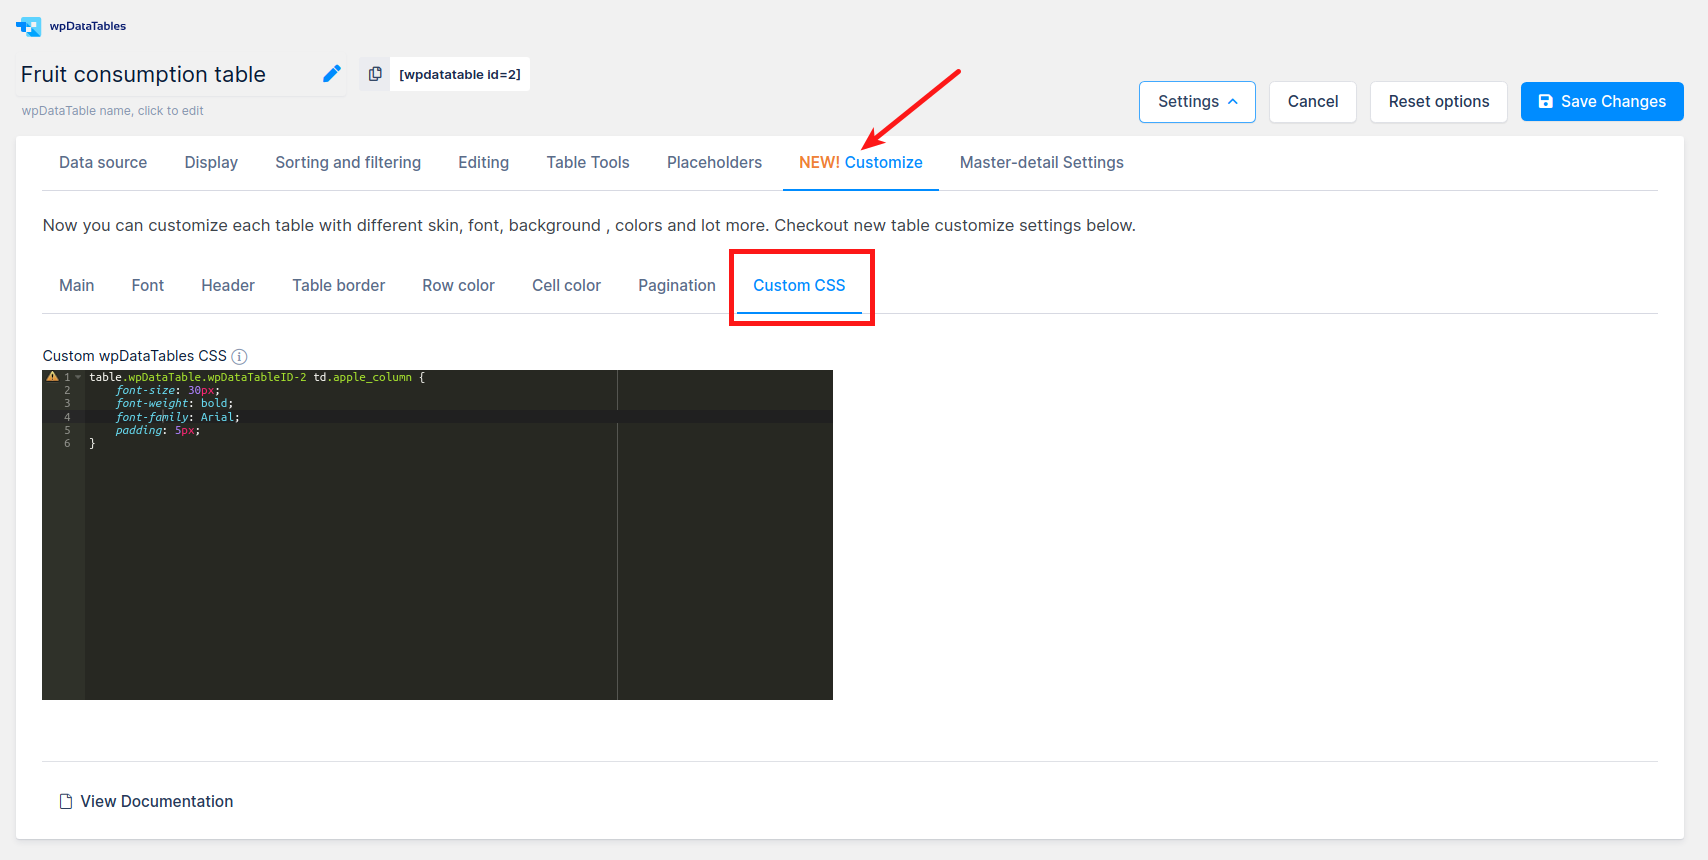Select the Custom CSS sub-tab
Viewport: 1708px width, 860px height.
799,285
